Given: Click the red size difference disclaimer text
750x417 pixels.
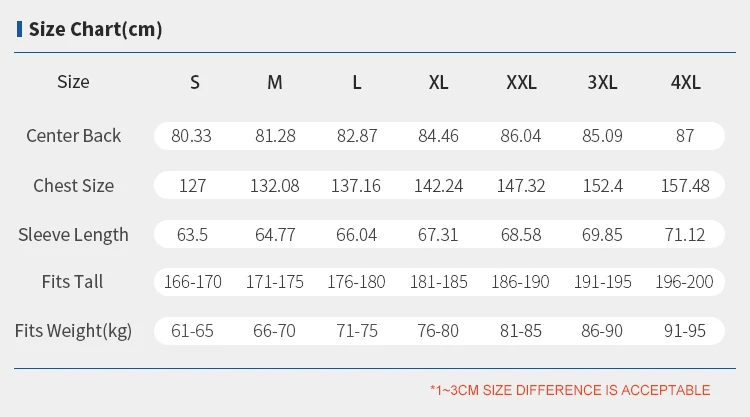Looking at the screenshot, I should pyautogui.click(x=569, y=390).
